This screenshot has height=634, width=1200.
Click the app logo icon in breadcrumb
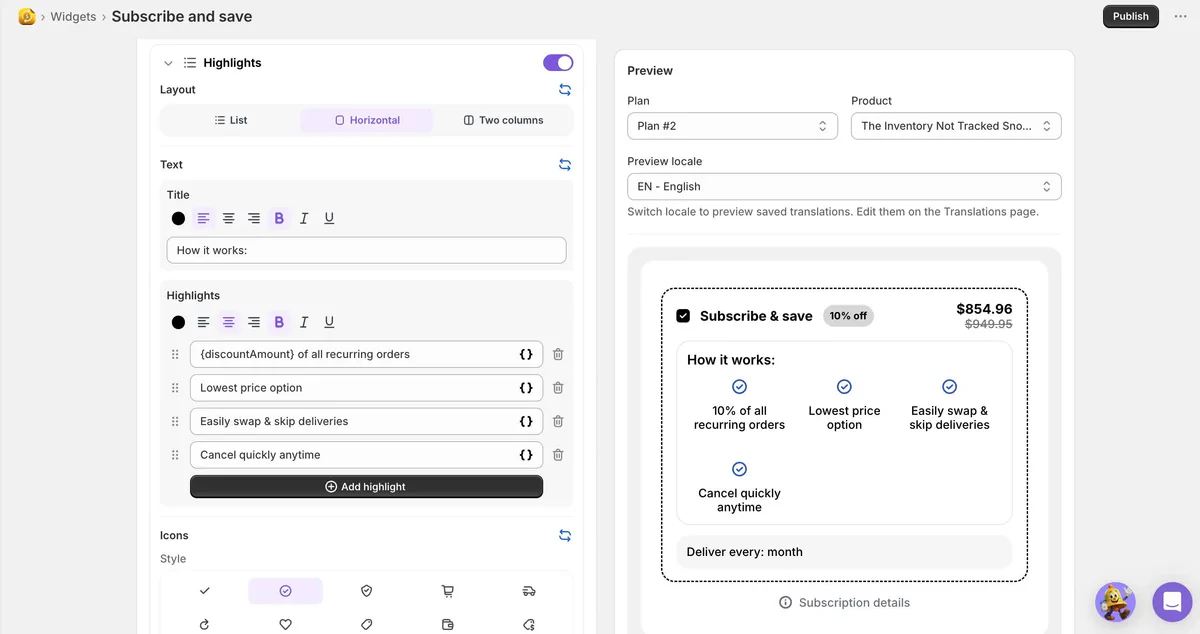[27, 16]
